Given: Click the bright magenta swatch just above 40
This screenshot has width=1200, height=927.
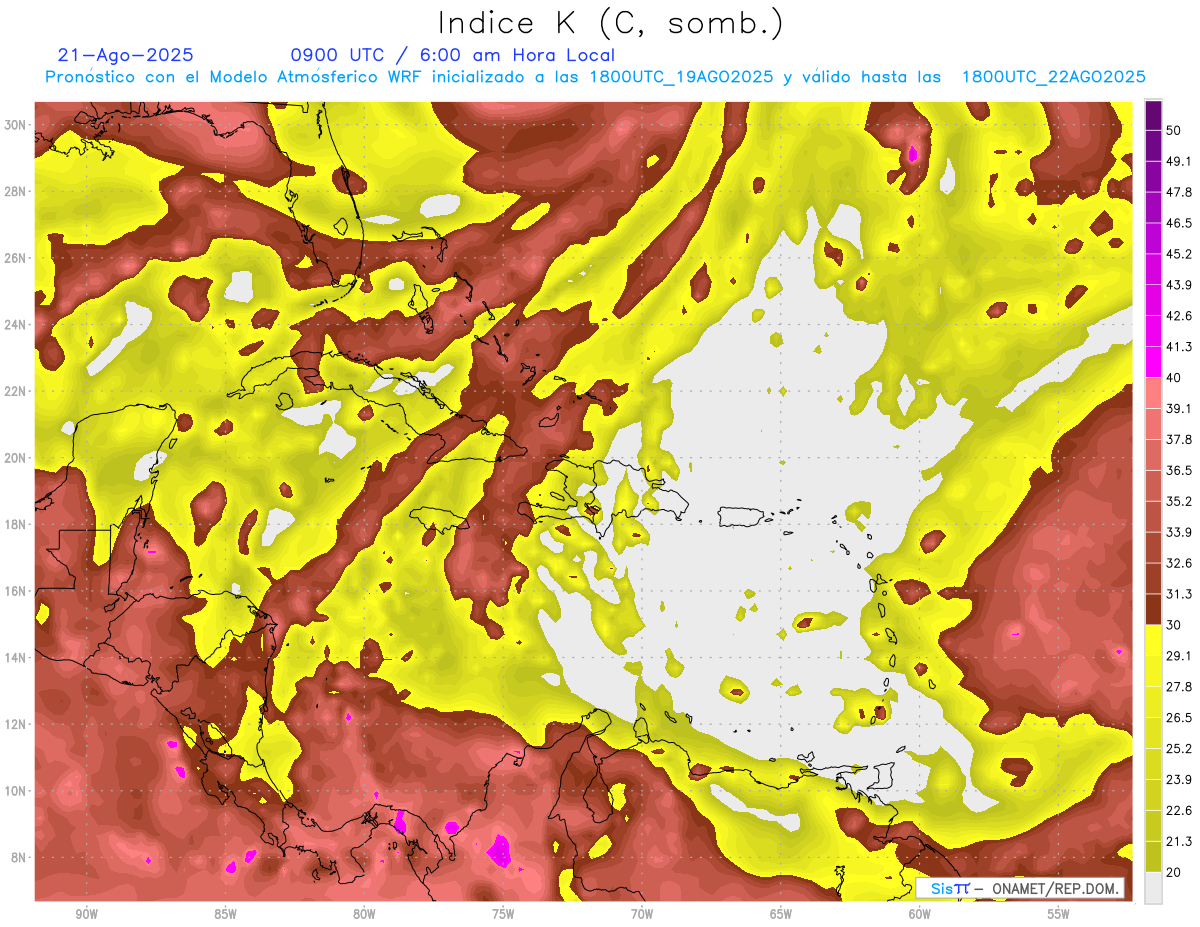Looking at the screenshot, I should pyautogui.click(x=1153, y=362).
